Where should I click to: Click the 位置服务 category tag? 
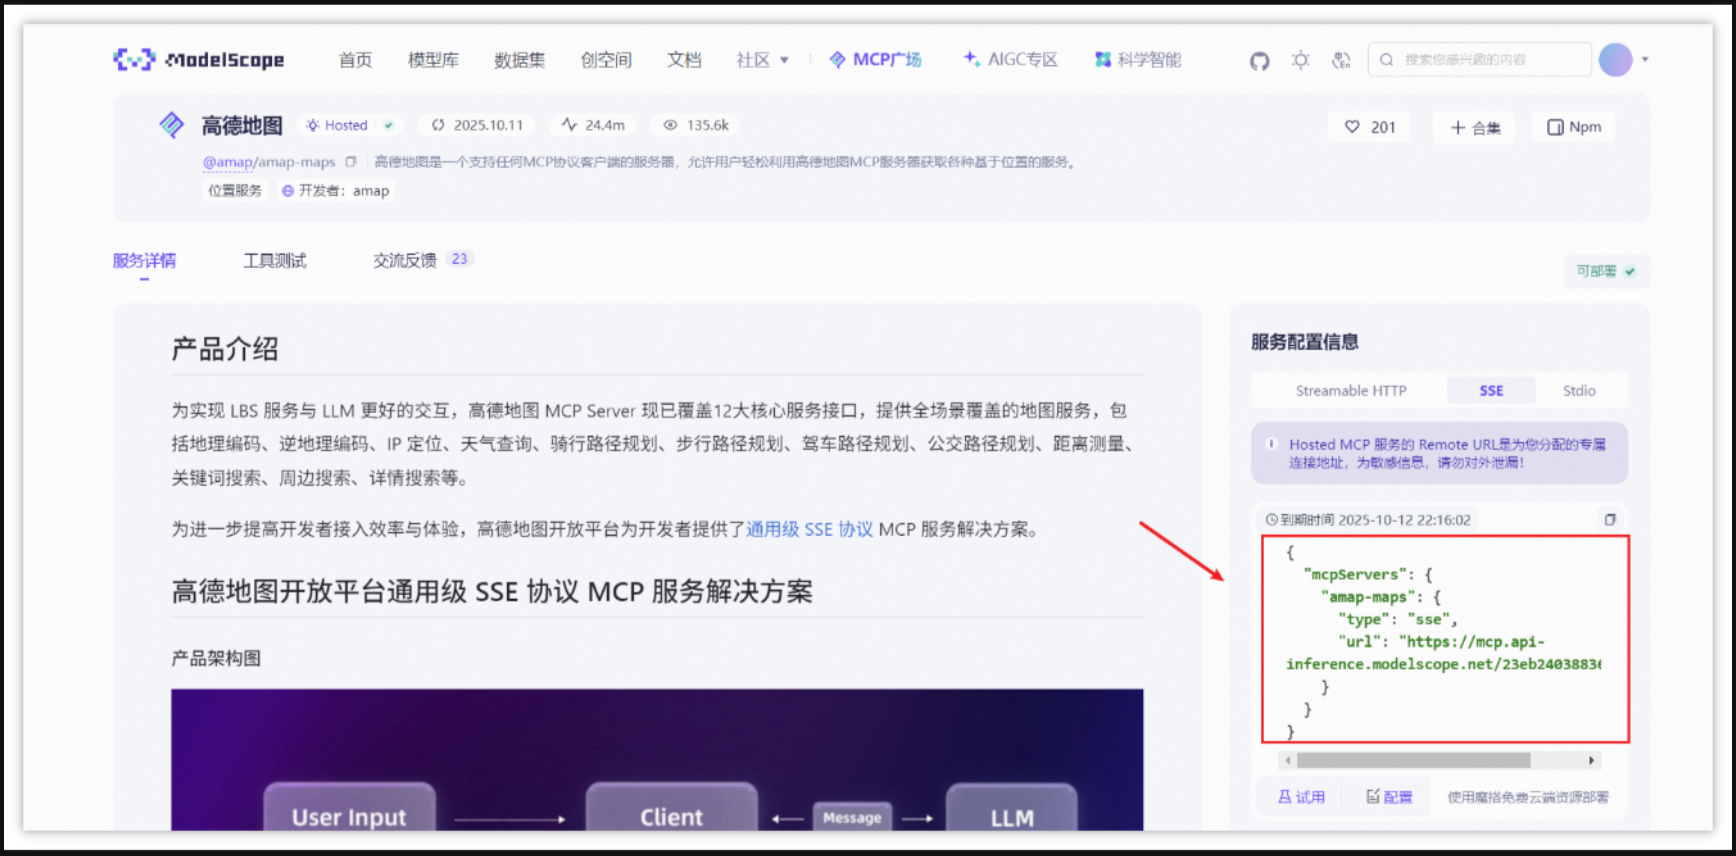click(235, 191)
